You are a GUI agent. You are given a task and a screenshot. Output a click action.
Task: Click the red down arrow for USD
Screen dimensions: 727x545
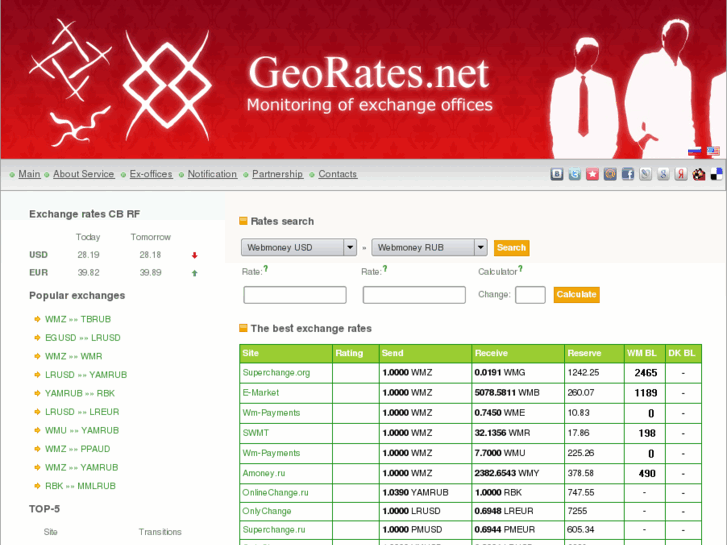[x=195, y=255]
